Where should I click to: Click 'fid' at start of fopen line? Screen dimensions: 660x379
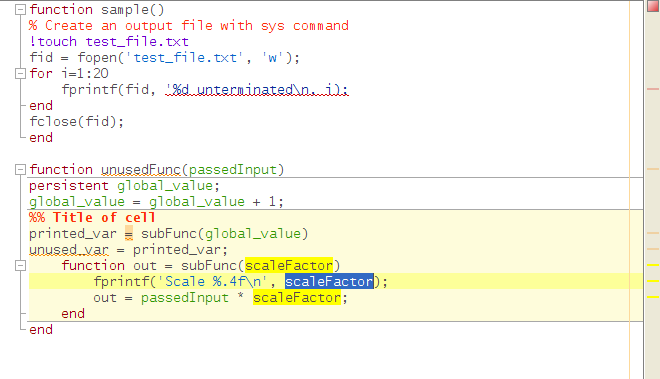click(x=41, y=58)
